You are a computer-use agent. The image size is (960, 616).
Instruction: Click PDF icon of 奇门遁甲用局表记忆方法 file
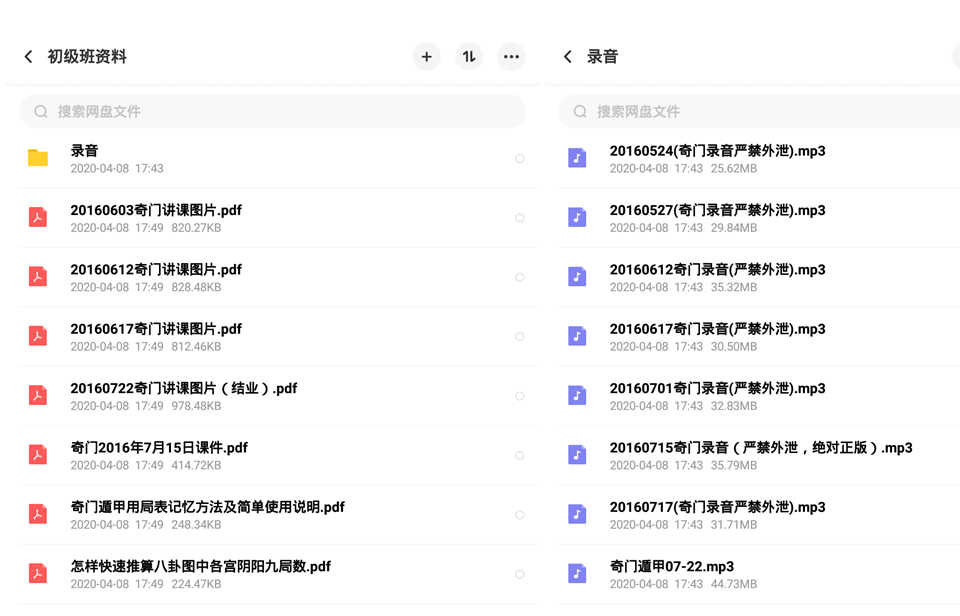pyautogui.click(x=38, y=514)
